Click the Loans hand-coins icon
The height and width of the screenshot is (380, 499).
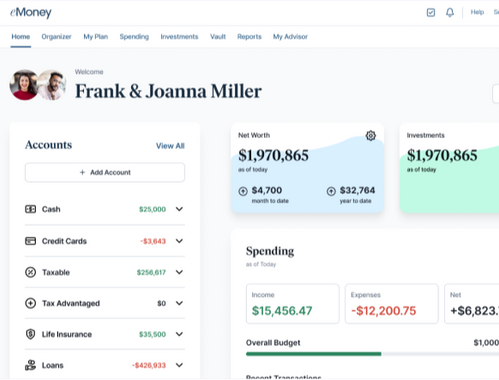(30, 365)
